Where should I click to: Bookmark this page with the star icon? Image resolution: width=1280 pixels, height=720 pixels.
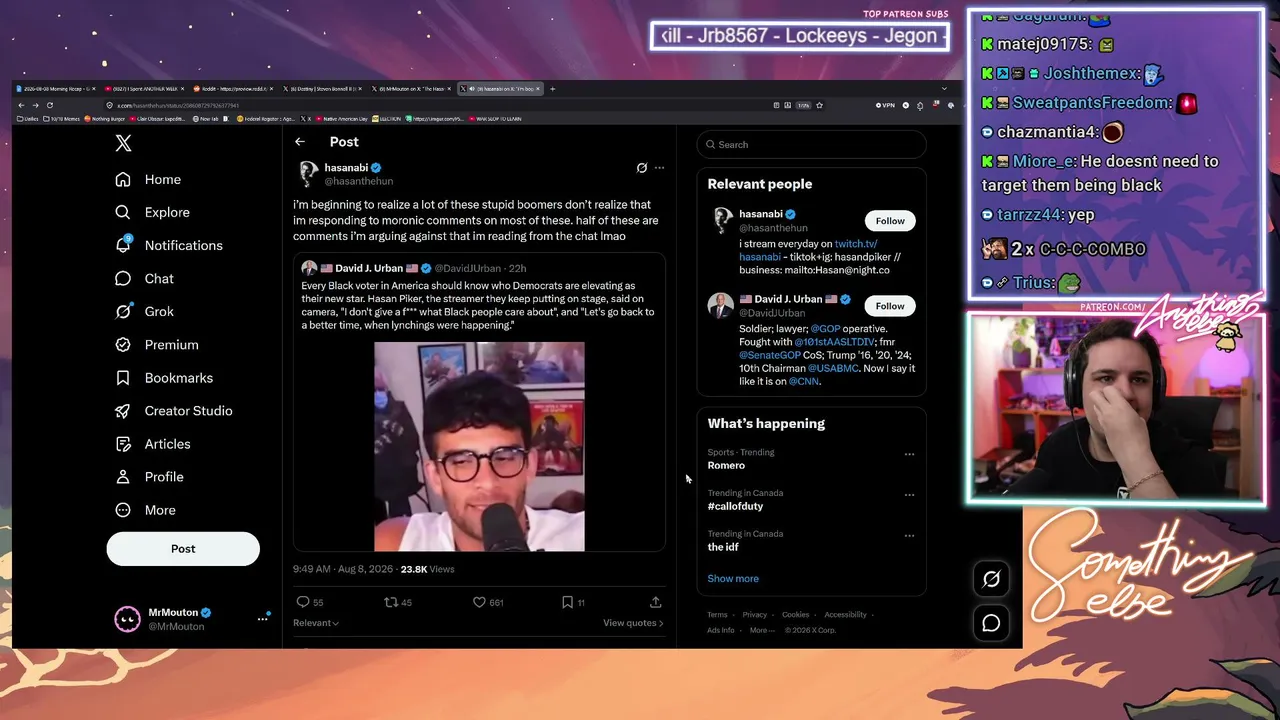point(819,105)
